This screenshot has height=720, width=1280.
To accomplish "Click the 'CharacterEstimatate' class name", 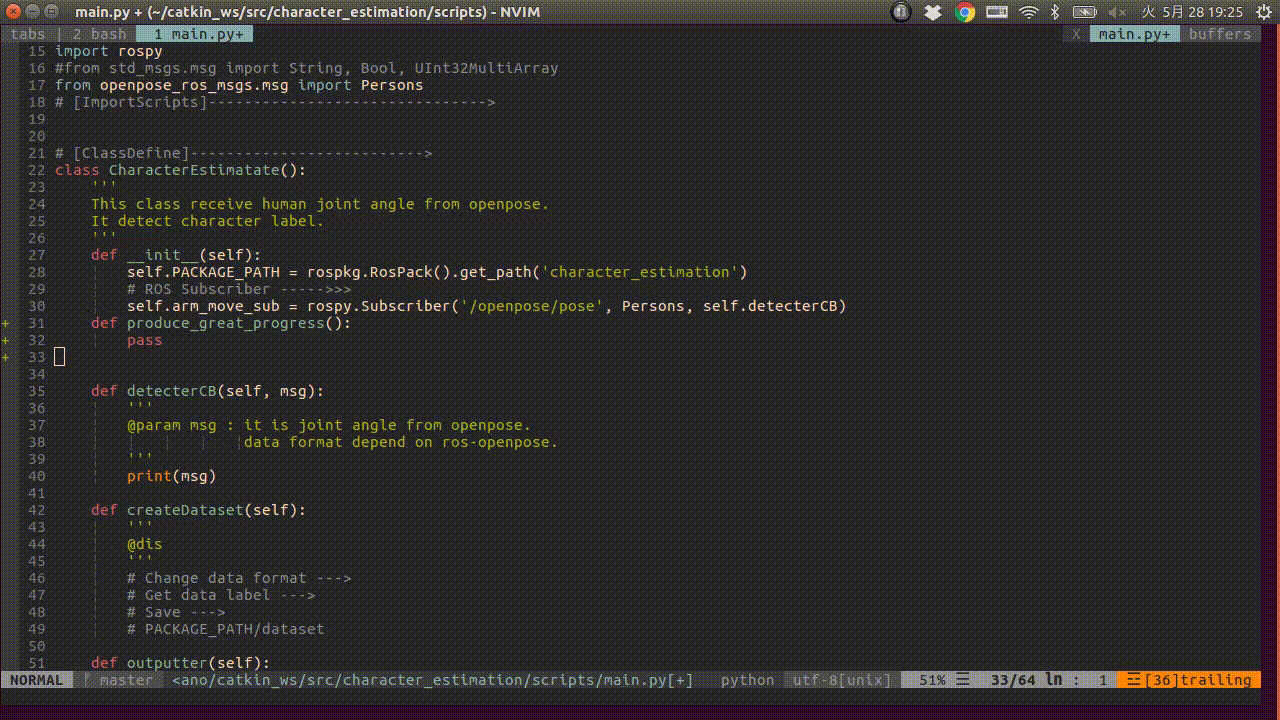I will [x=194, y=170].
